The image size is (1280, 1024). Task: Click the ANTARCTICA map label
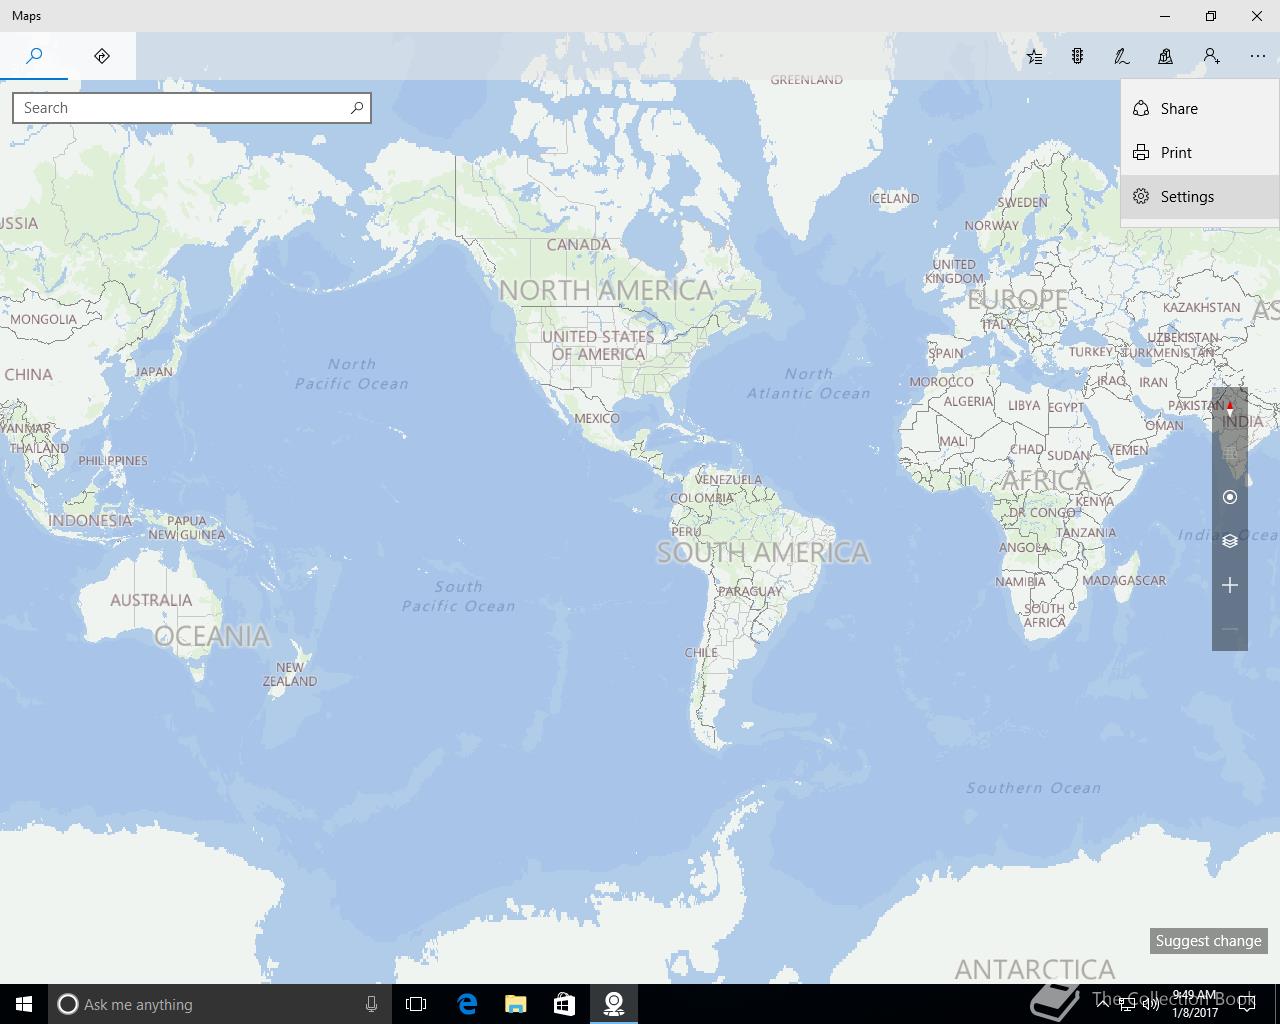1035,969
